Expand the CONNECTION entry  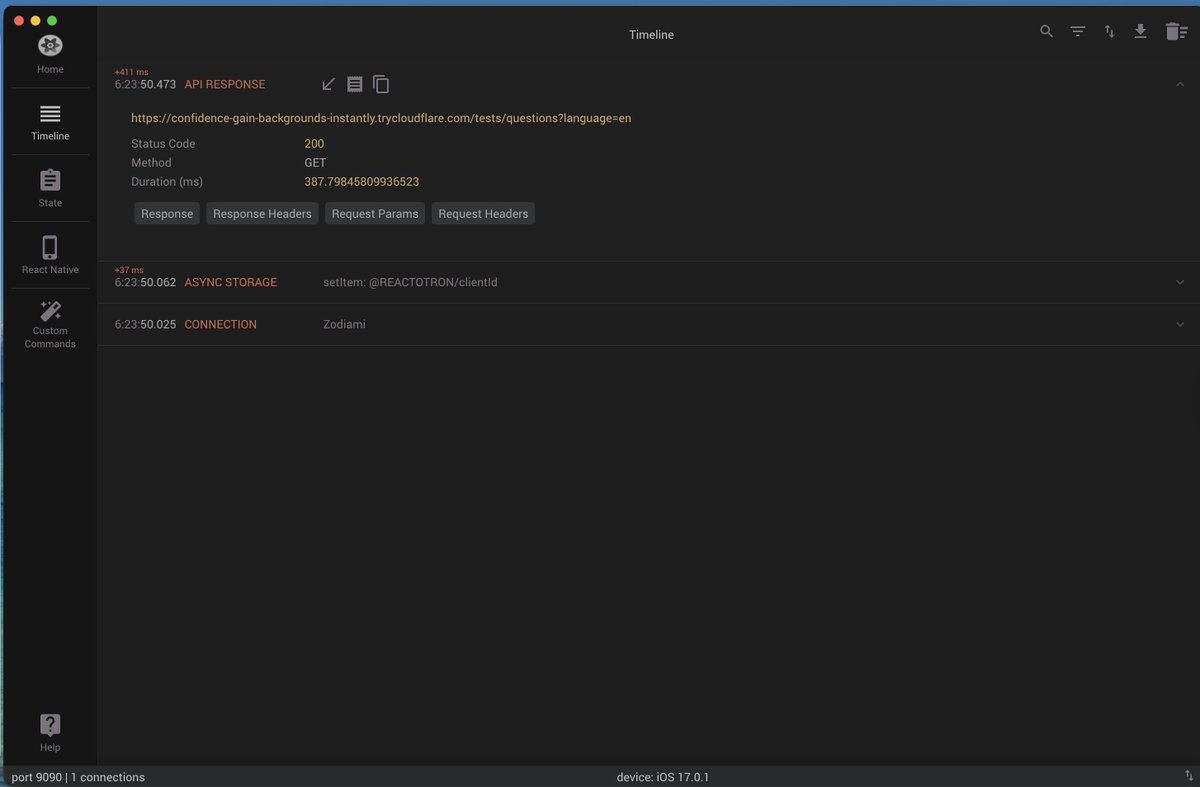click(x=1180, y=325)
